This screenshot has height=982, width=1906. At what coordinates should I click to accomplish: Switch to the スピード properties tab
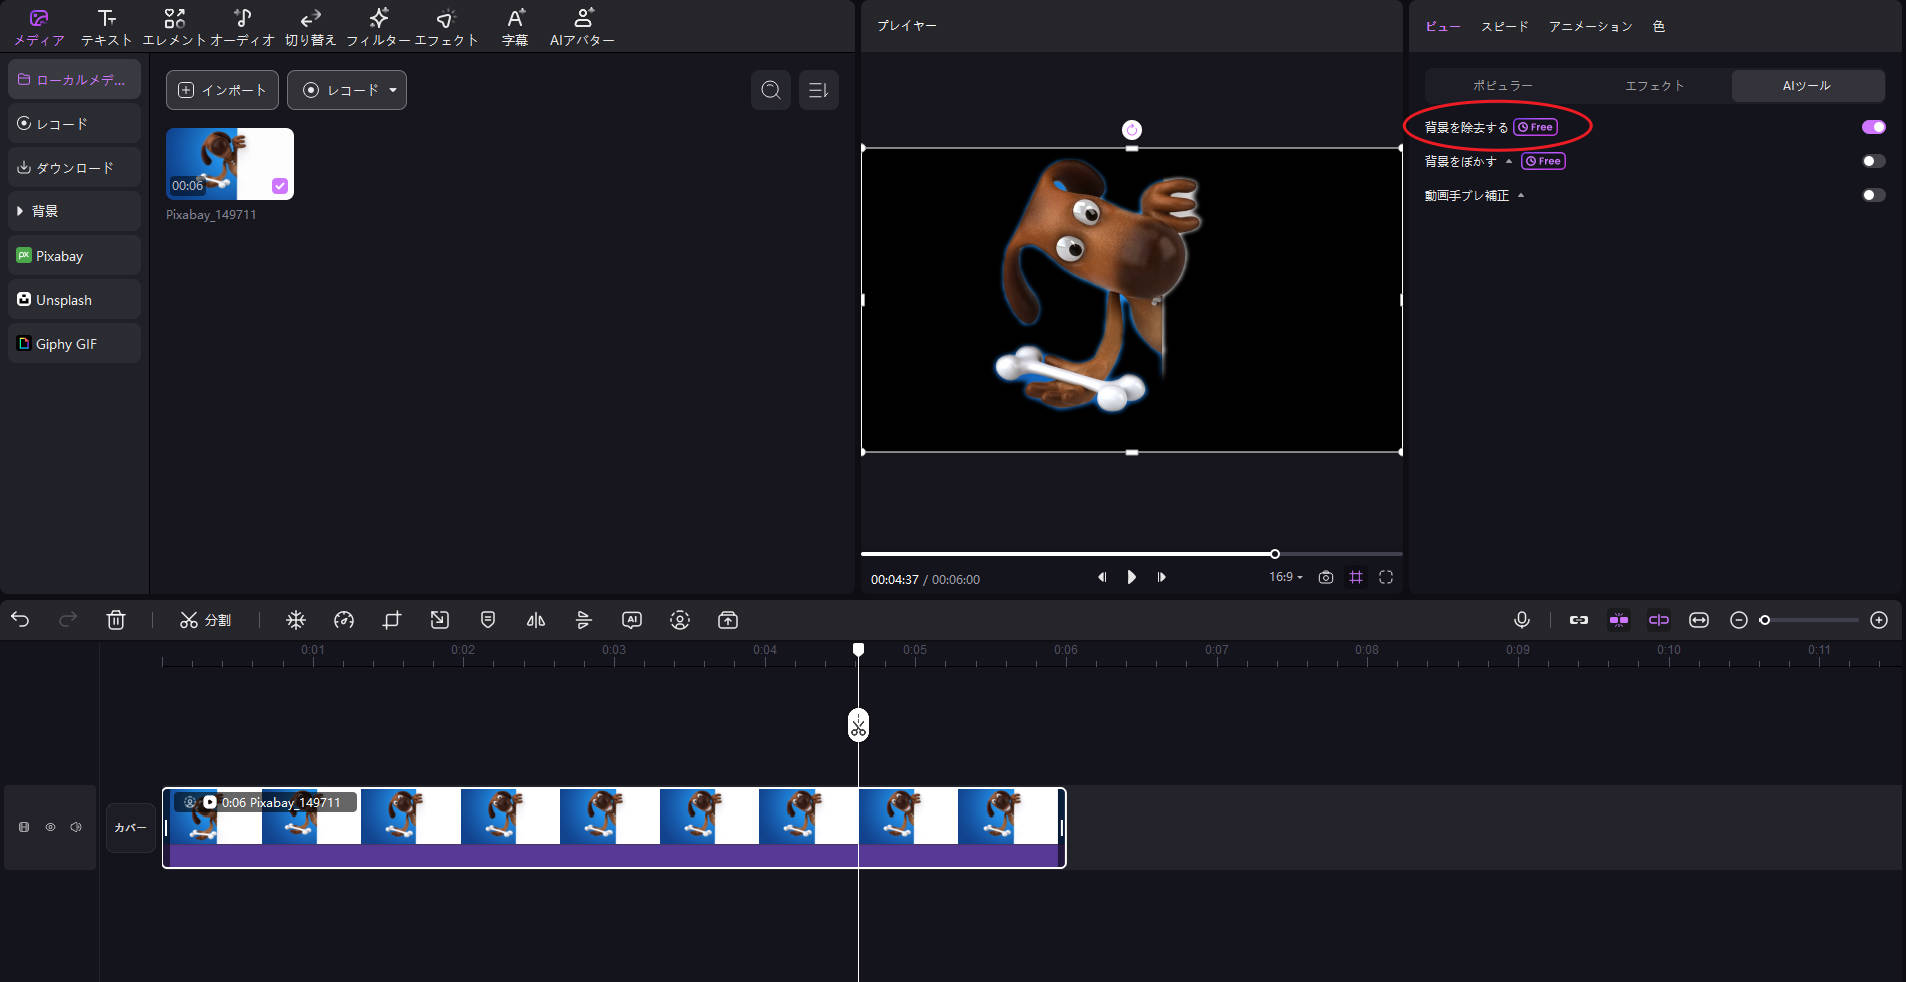1504,26
